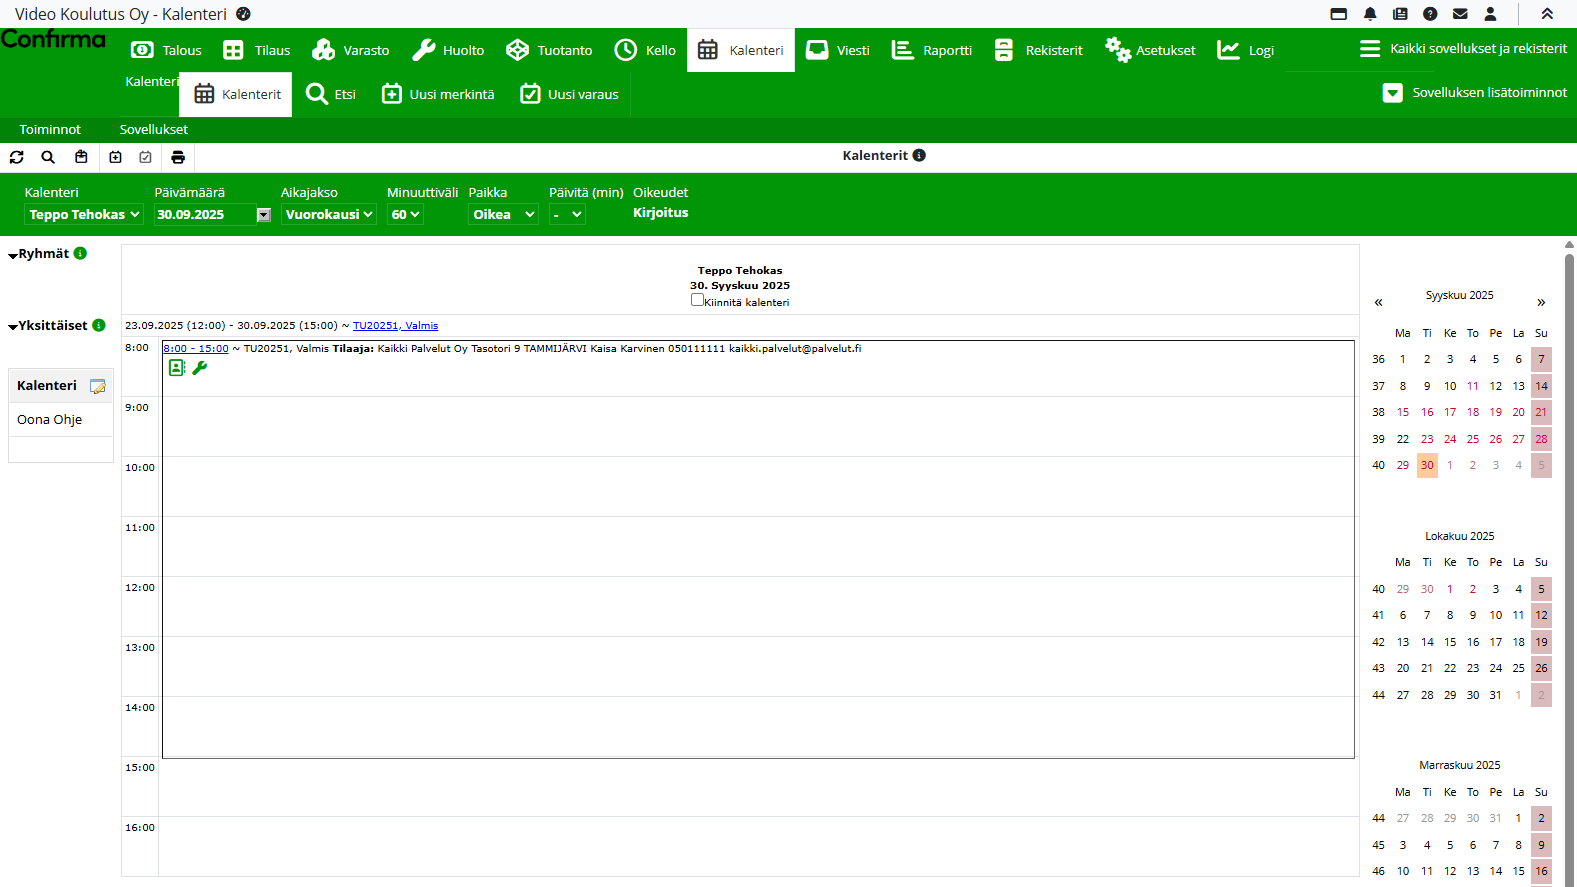Switch to the Uusi merkintä tab
Image resolution: width=1577 pixels, height=887 pixels.
pos(438,94)
